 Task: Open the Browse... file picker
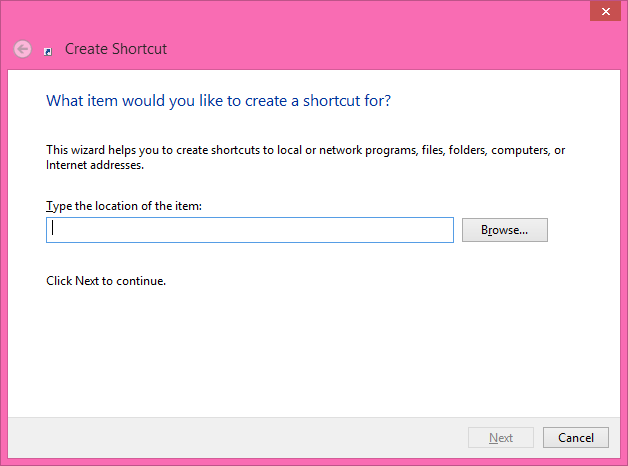coord(504,230)
